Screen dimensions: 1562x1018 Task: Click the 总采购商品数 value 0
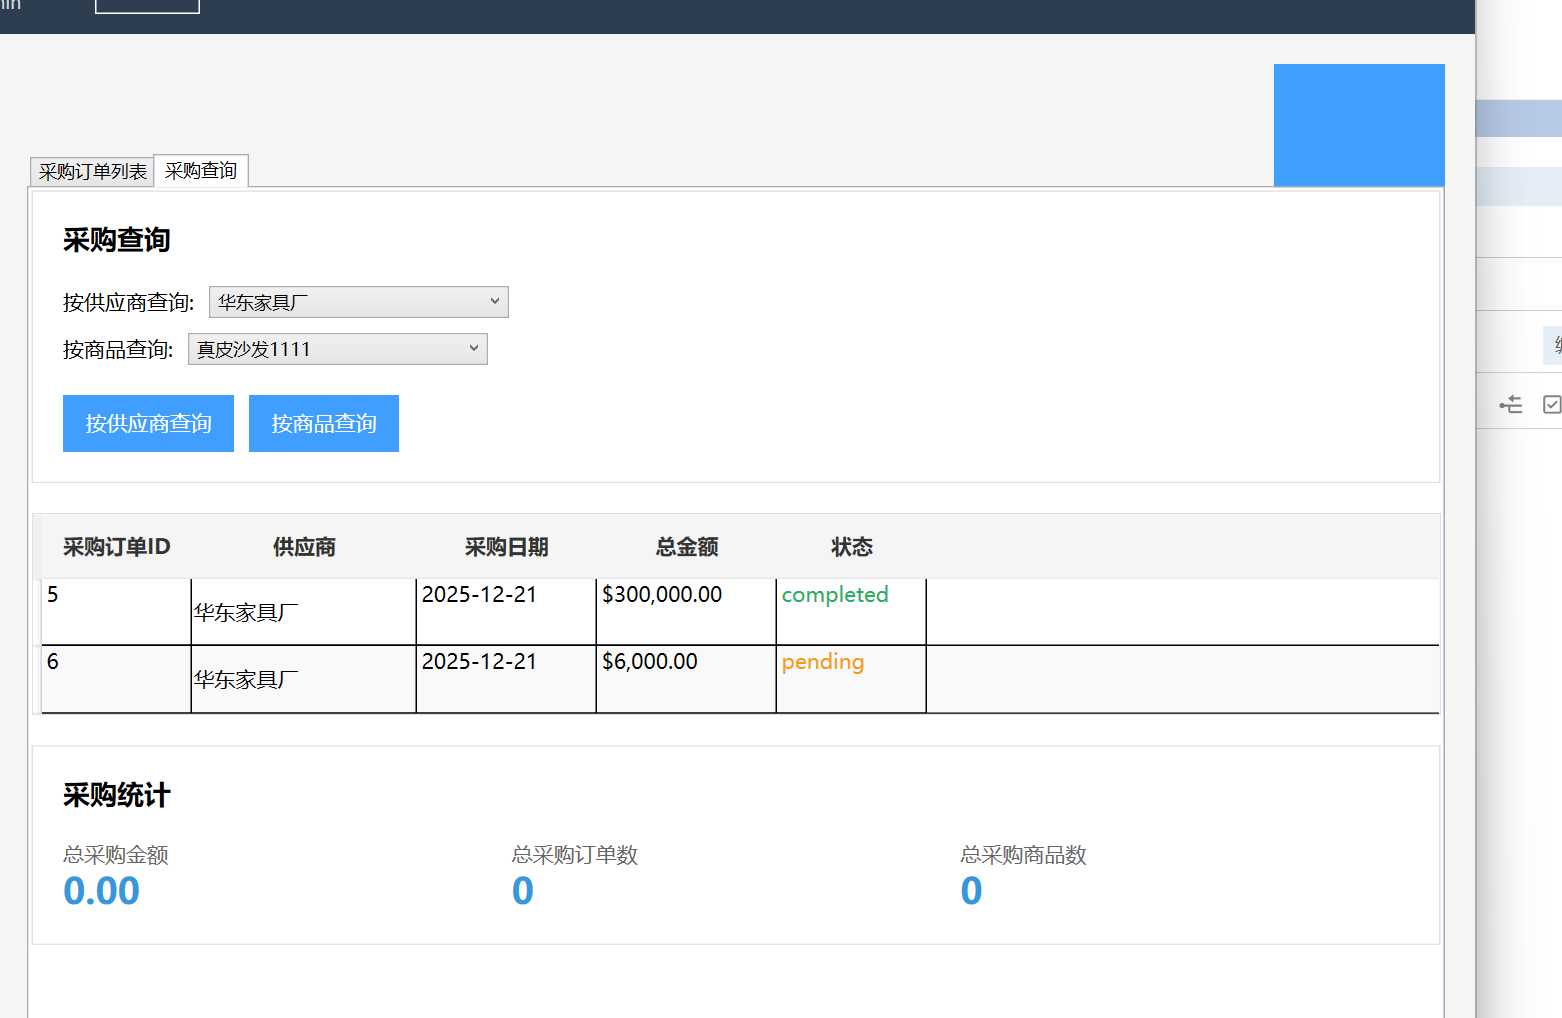pos(971,891)
